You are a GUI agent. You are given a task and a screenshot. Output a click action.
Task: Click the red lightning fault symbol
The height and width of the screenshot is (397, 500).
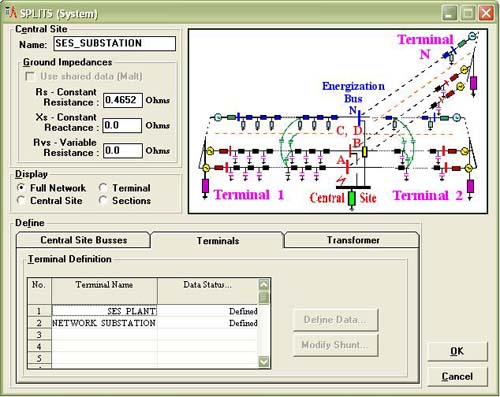tap(341, 180)
